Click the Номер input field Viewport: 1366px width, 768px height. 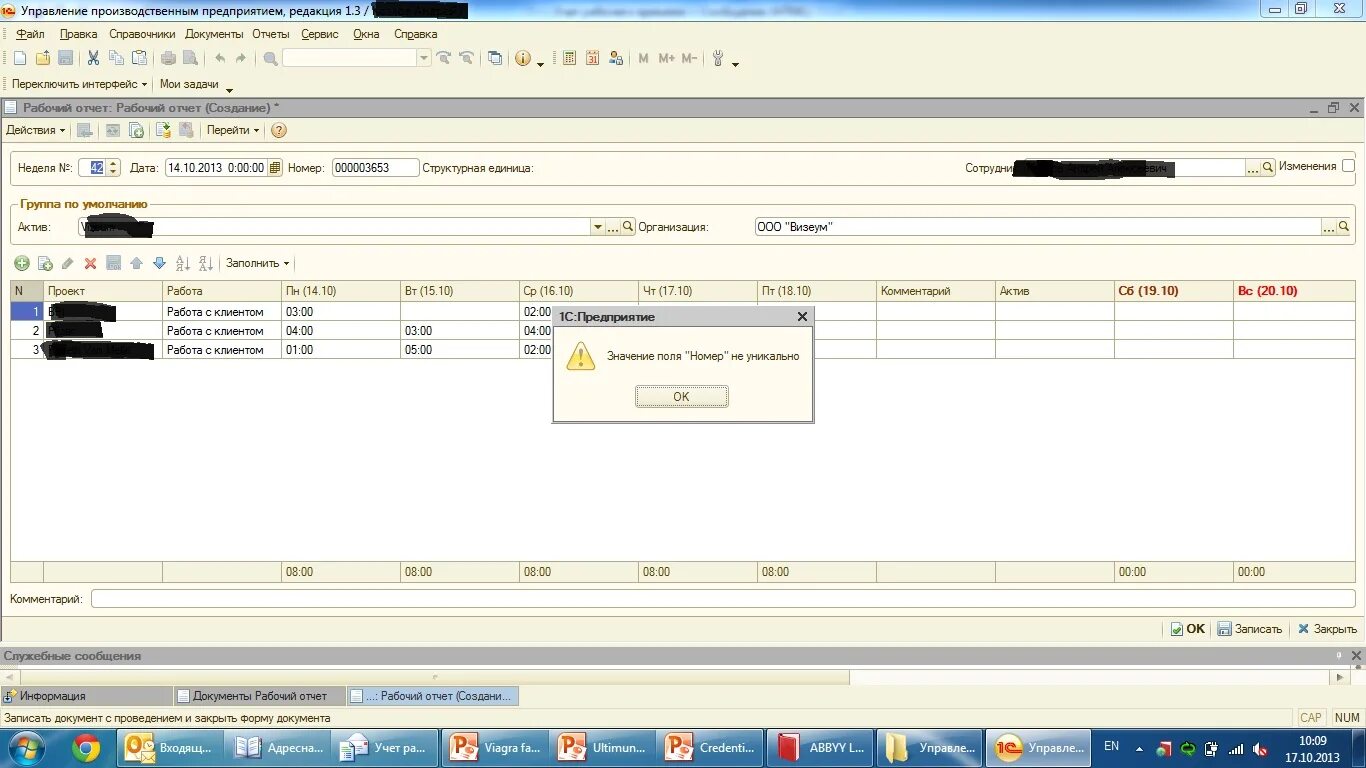375,168
